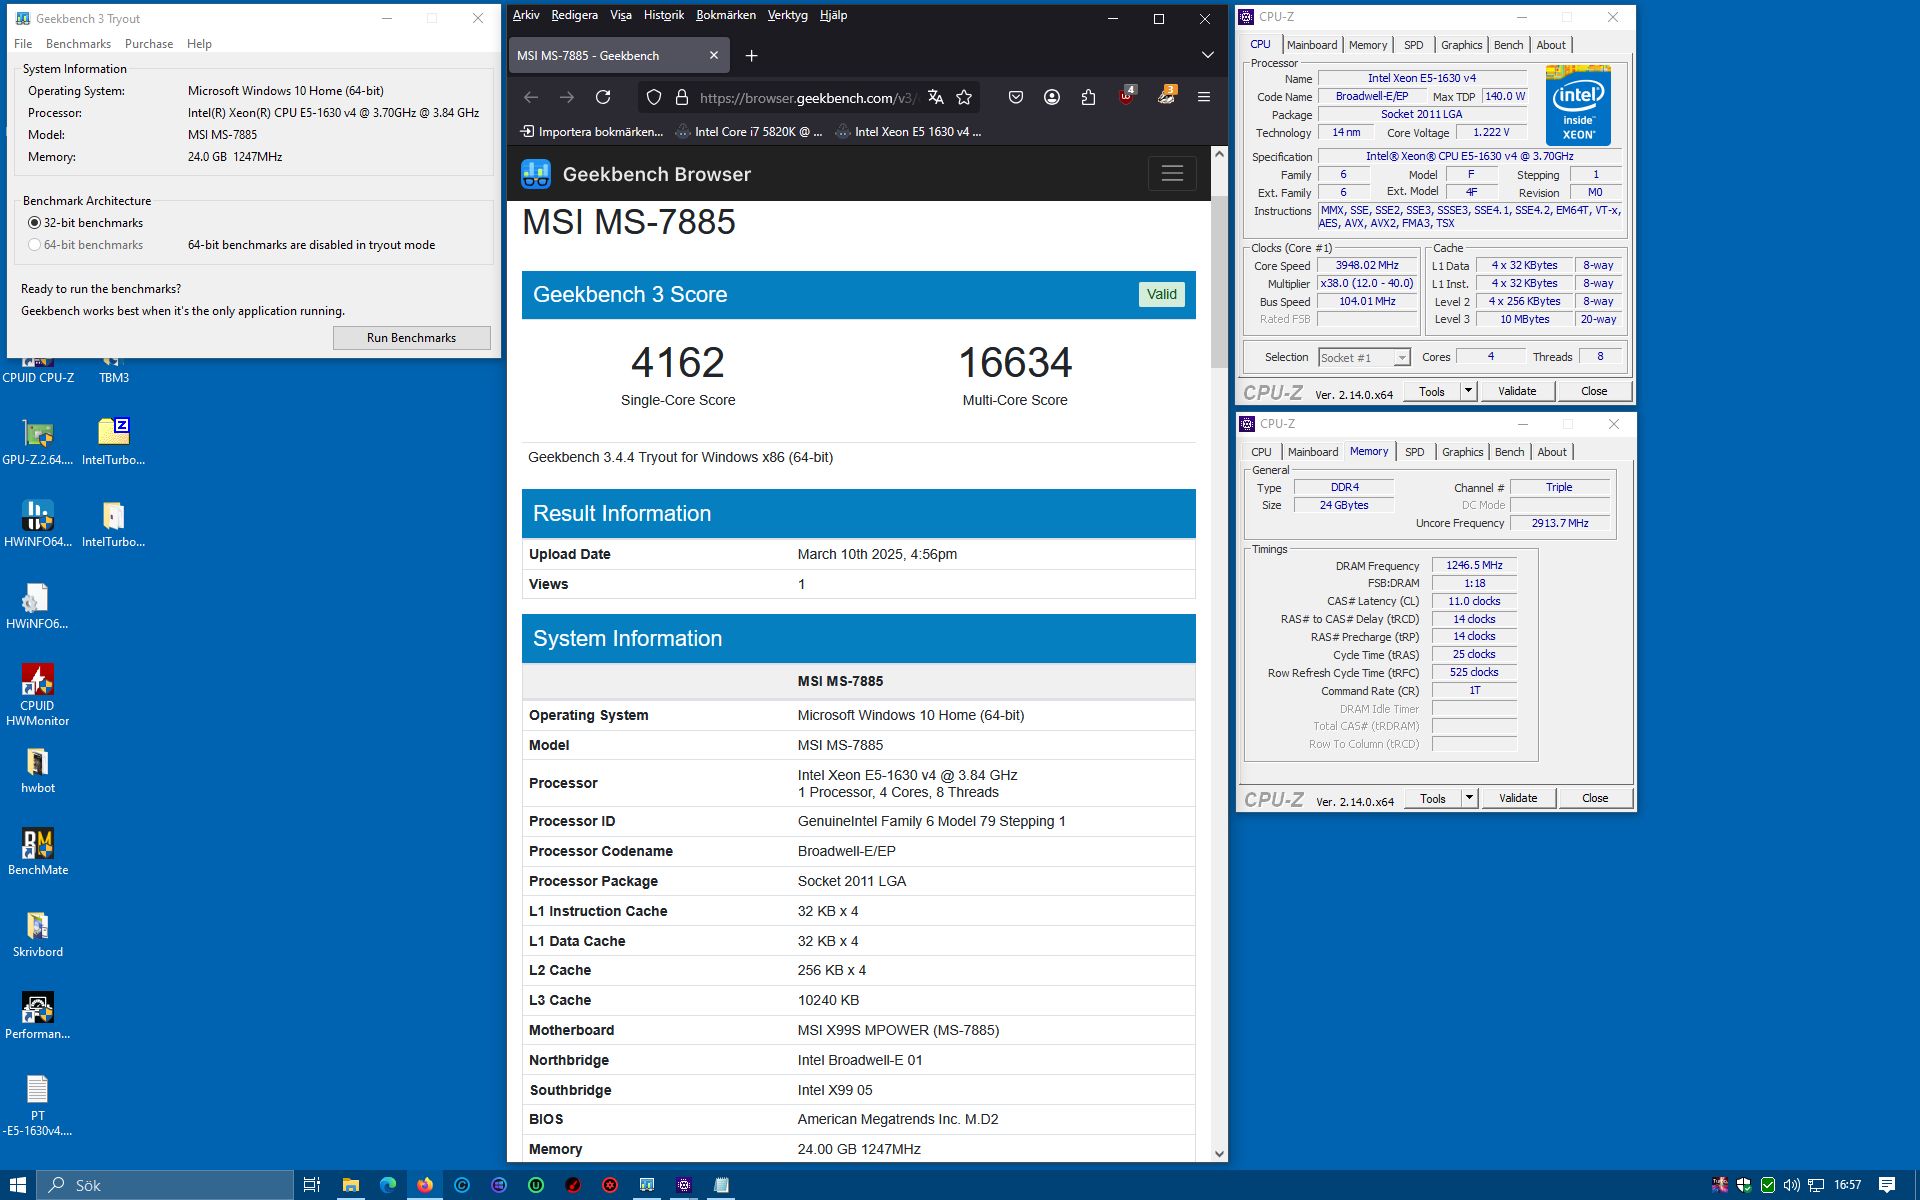Expand the Firefox list-all-tabs chevron
The width and height of the screenshot is (1920, 1200).
coord(1208,55)
